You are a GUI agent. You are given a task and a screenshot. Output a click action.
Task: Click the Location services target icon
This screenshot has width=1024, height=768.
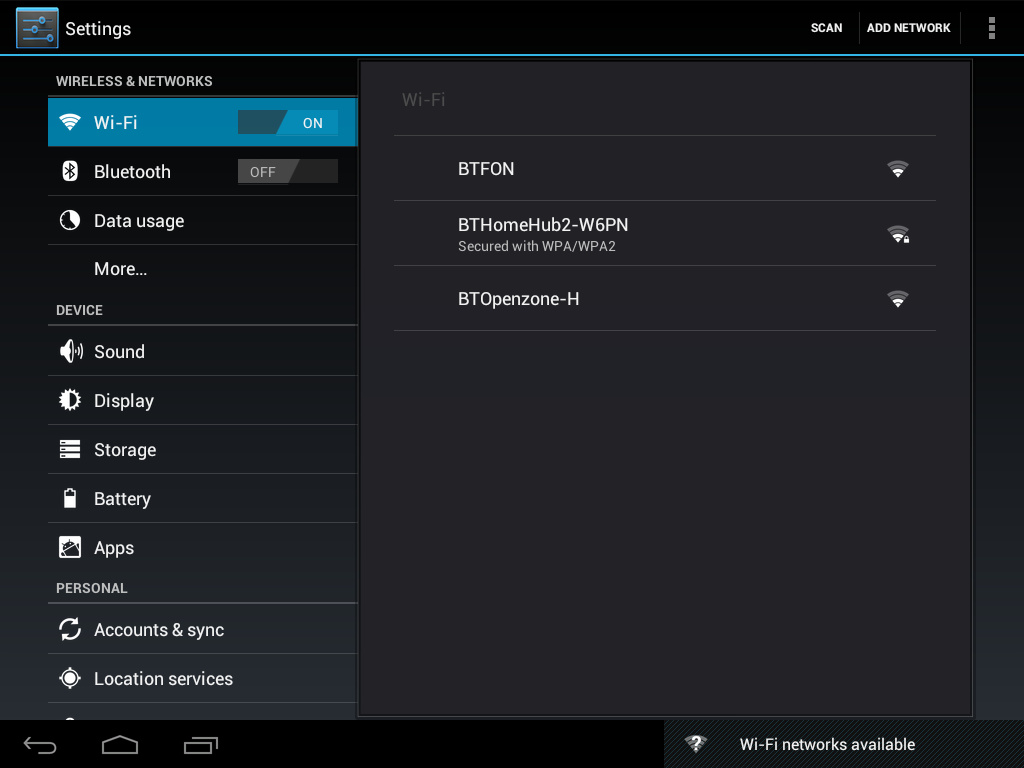tap(70, 679)
